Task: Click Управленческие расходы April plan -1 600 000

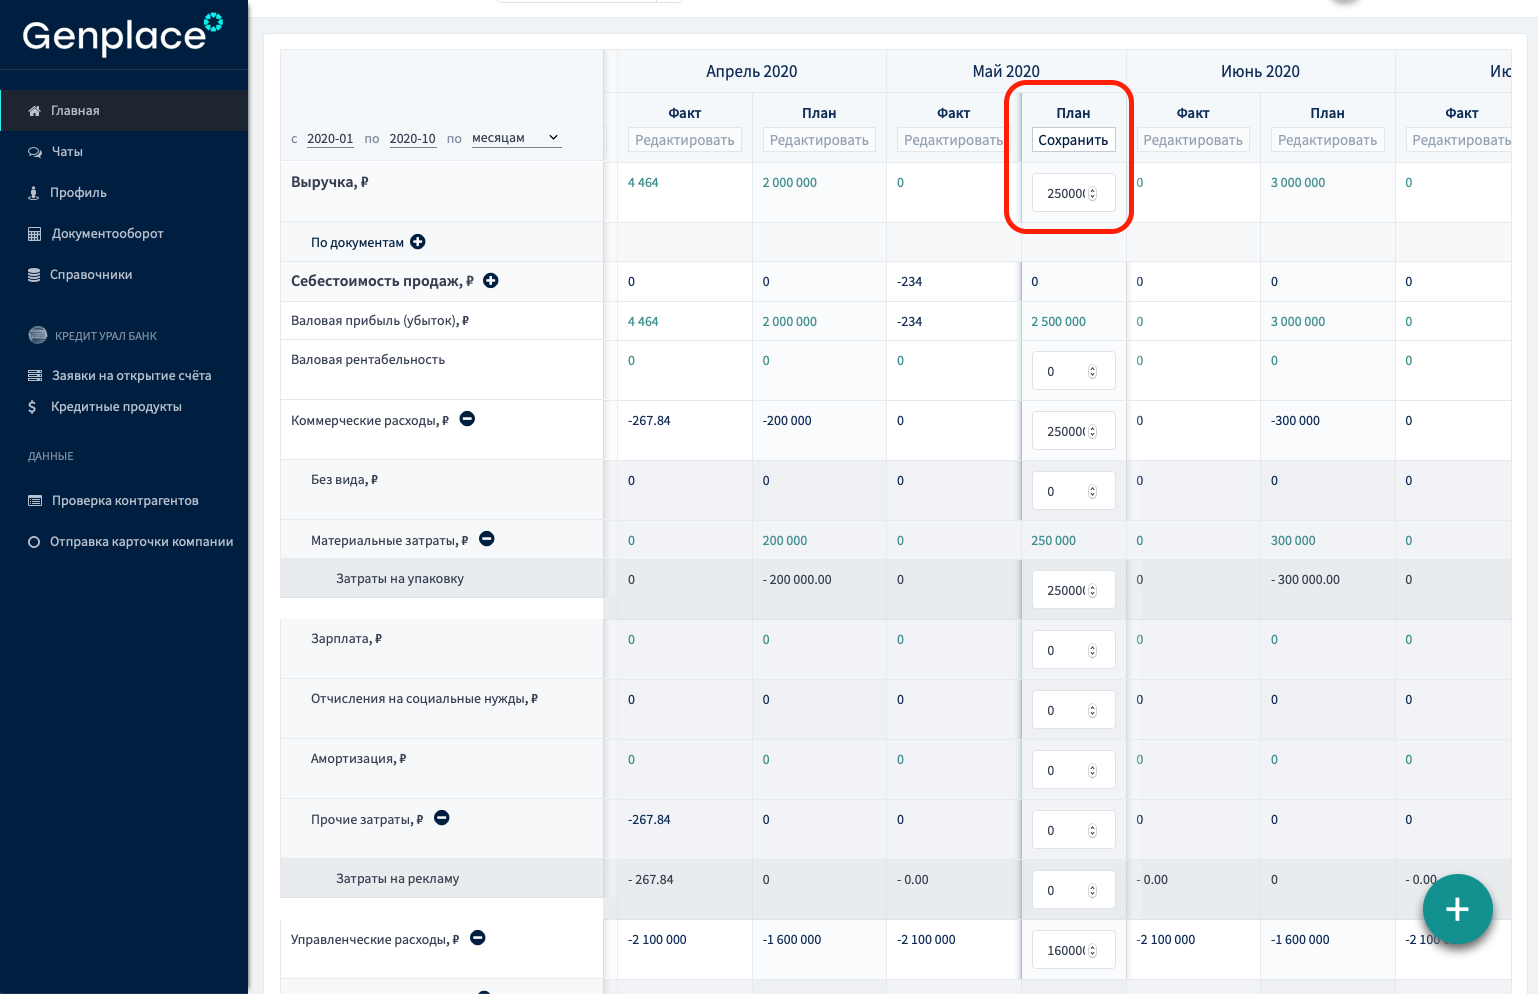Action: point(792,940)
